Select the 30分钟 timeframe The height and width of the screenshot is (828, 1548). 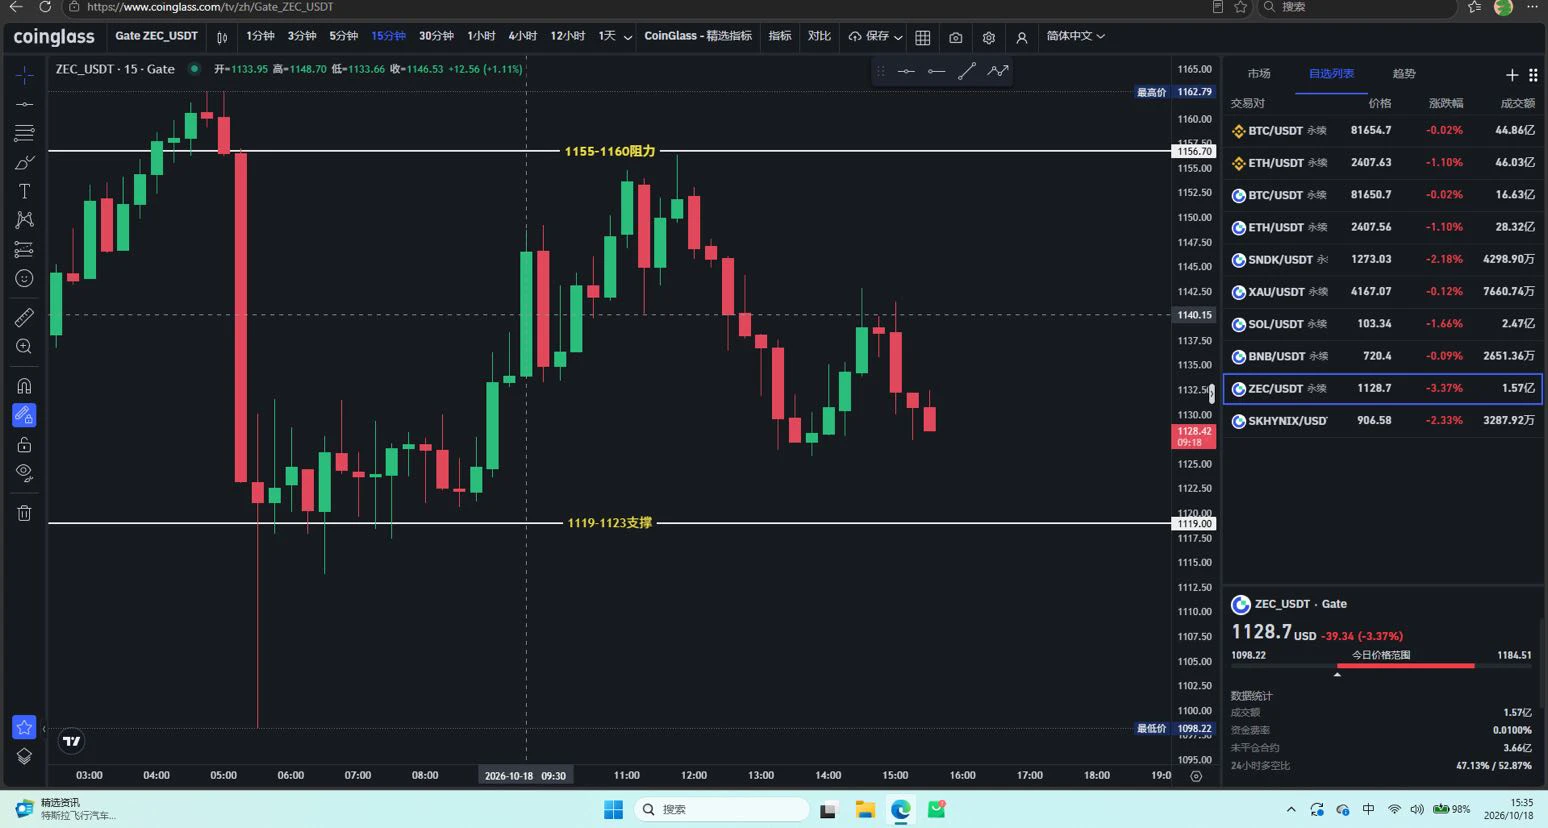pos(436,36)
